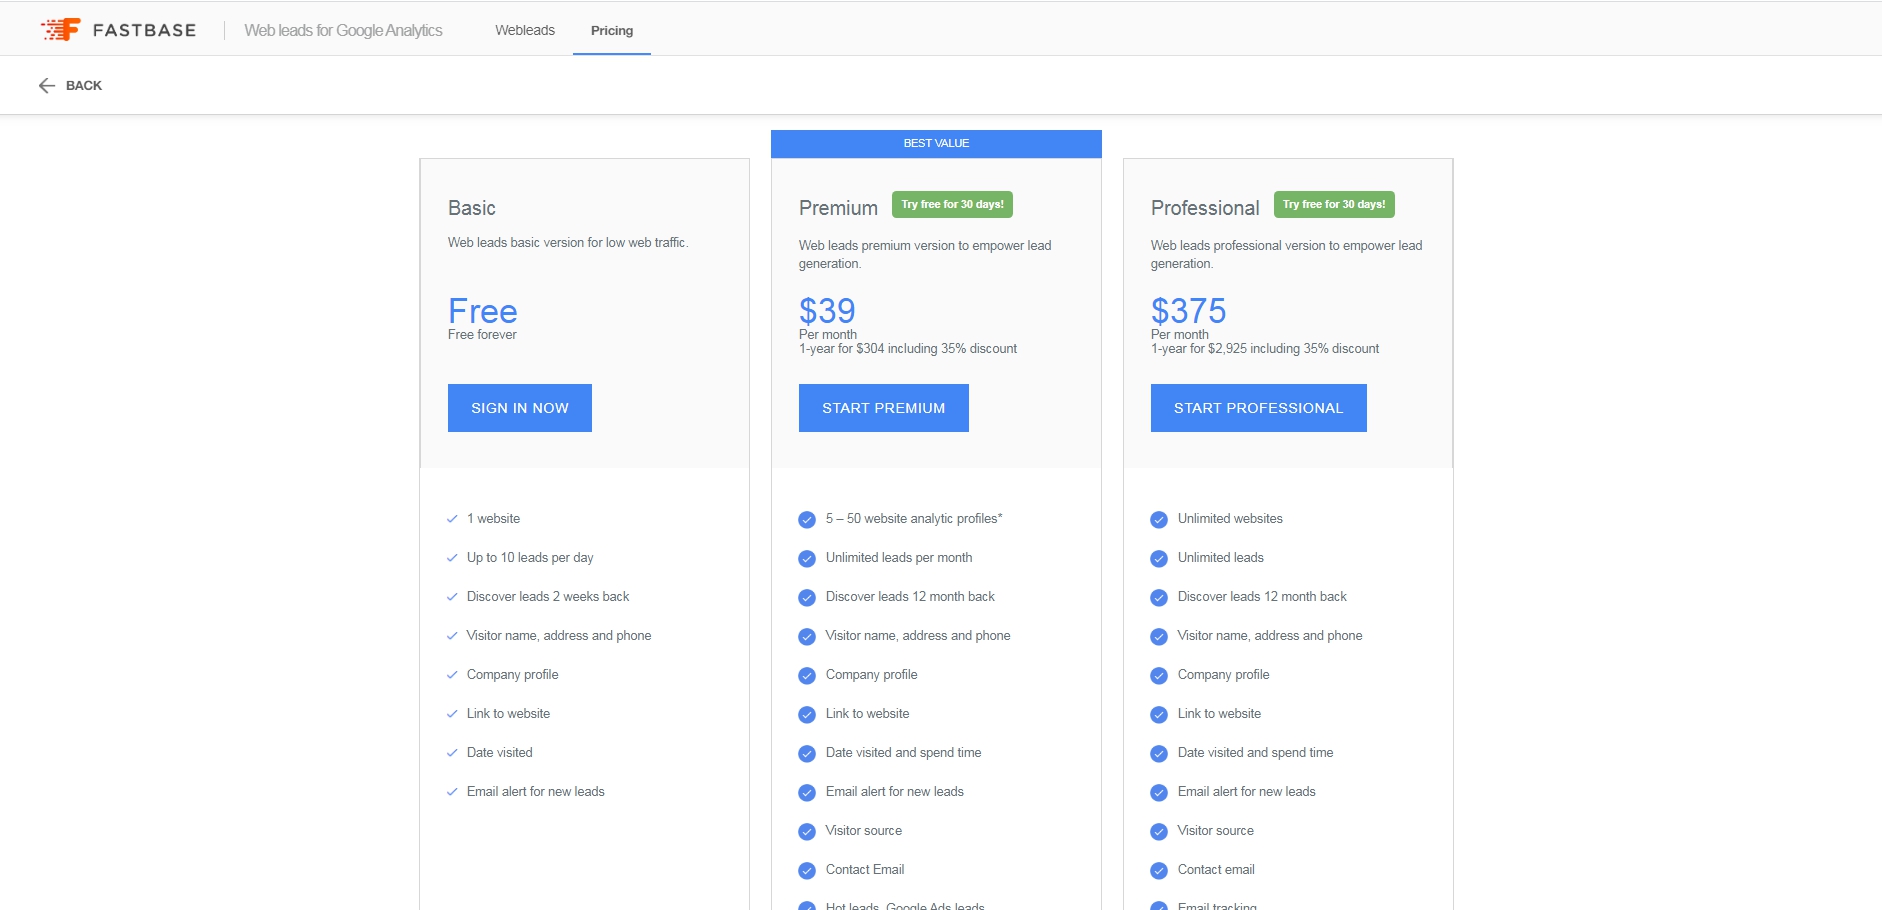
Task: Click the $39 Premium price text
Action: click(827, 311)
